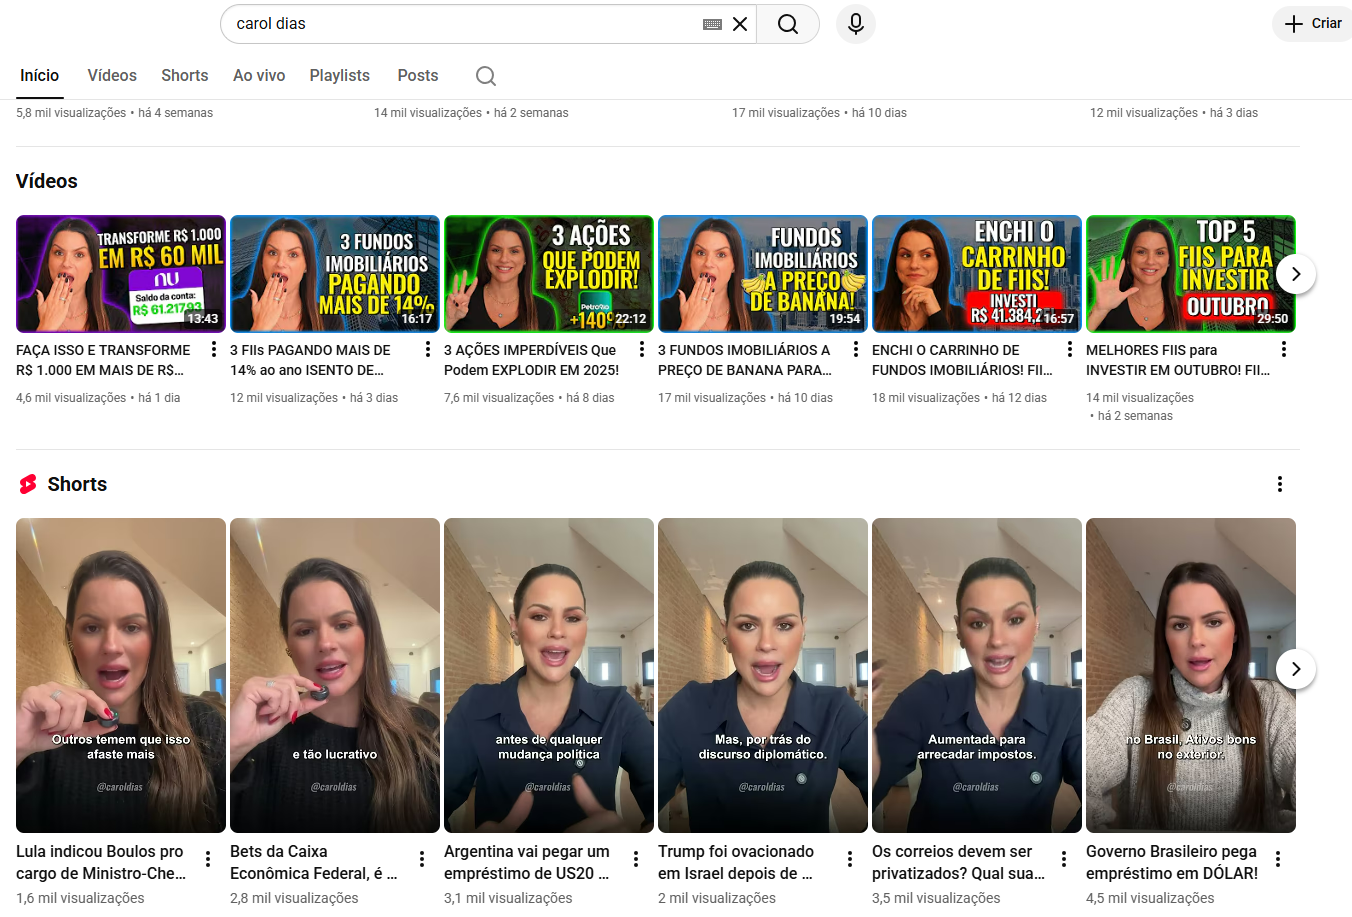Switch to the Playlists tab
The height and width of the screenshot is (917, 1352).
(x=339, y=76)
